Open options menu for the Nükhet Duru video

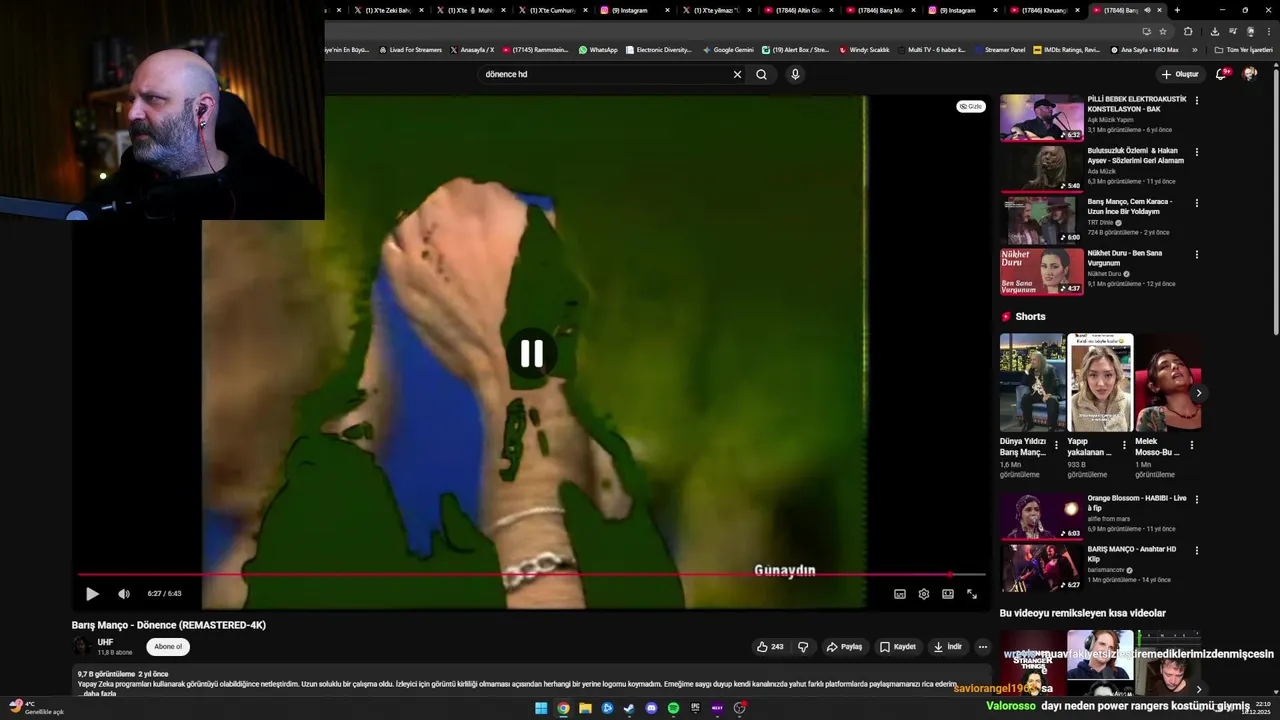coord(1196,254)
